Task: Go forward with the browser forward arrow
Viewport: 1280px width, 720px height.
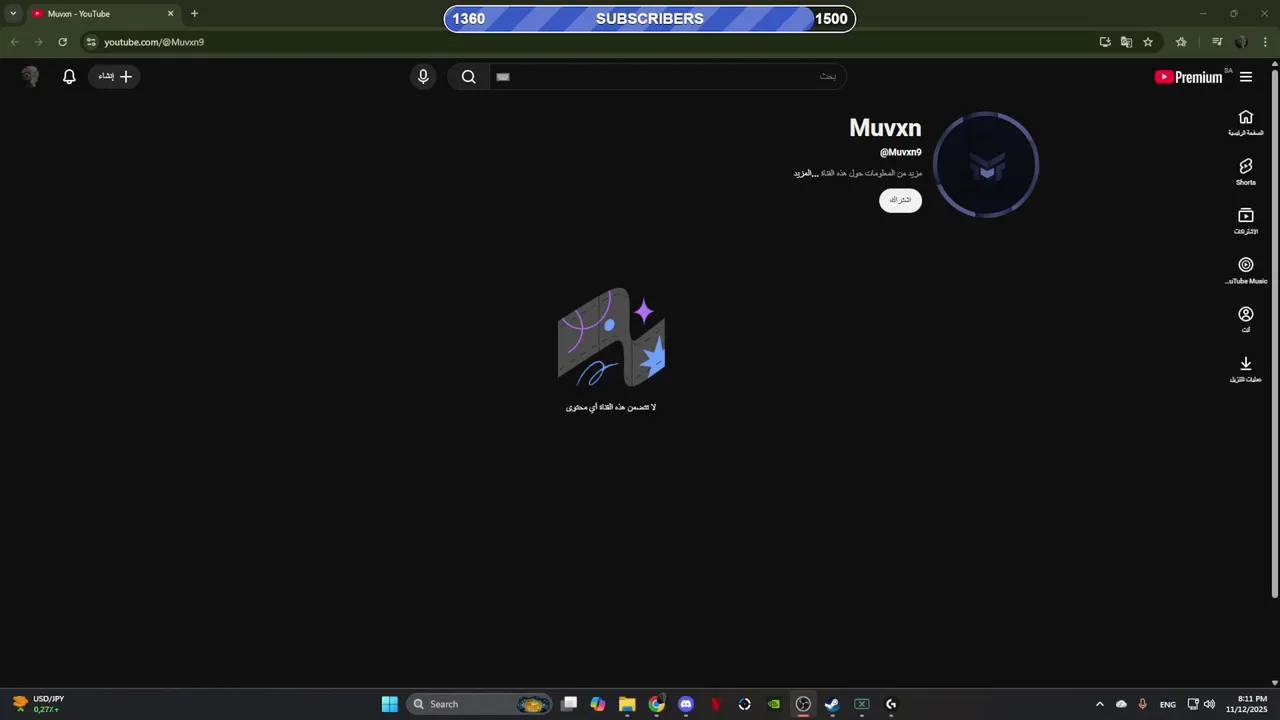Action: tap(38, 42)
